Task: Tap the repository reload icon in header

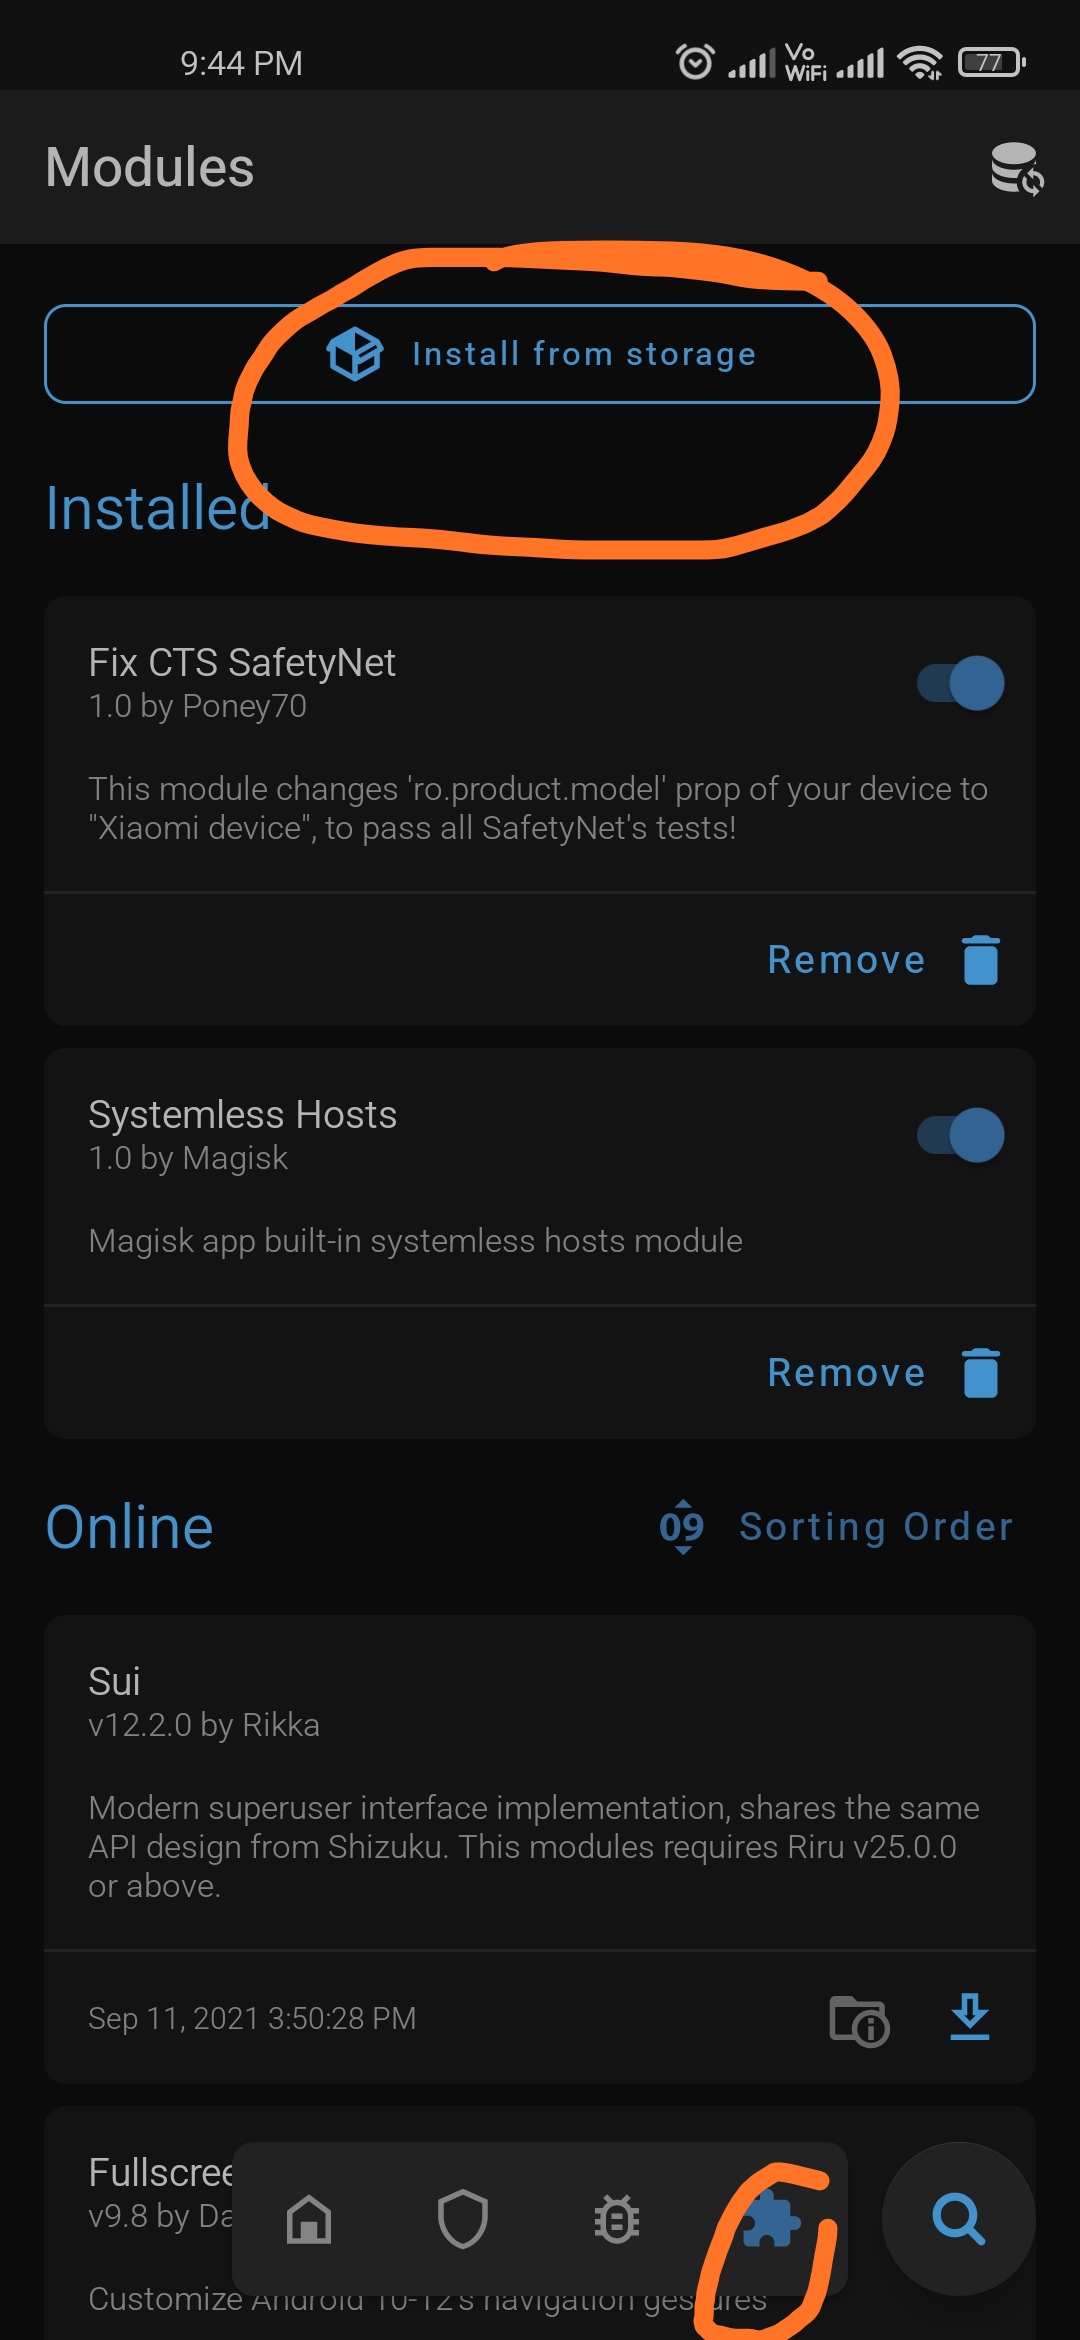Action: 1016,168
